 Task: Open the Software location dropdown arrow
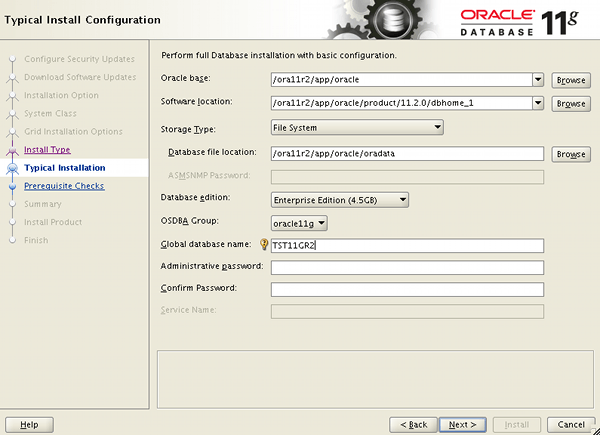point(538,103)
